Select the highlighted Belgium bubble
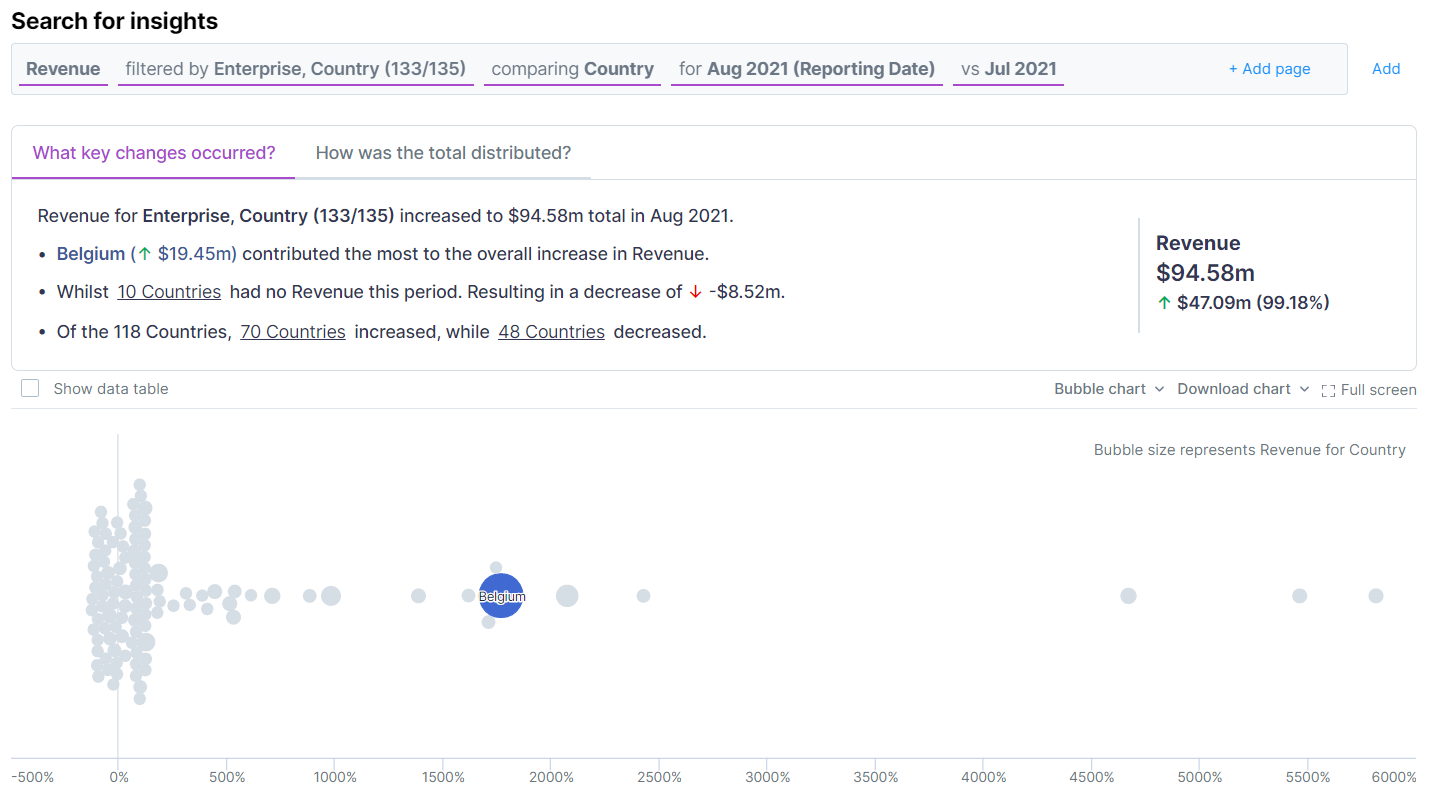Image resolution: width=1436 pixels, height=794 pixels. 501,596
